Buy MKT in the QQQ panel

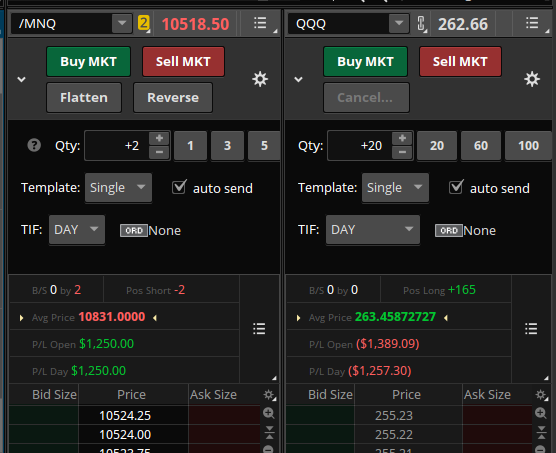(365, 62)
